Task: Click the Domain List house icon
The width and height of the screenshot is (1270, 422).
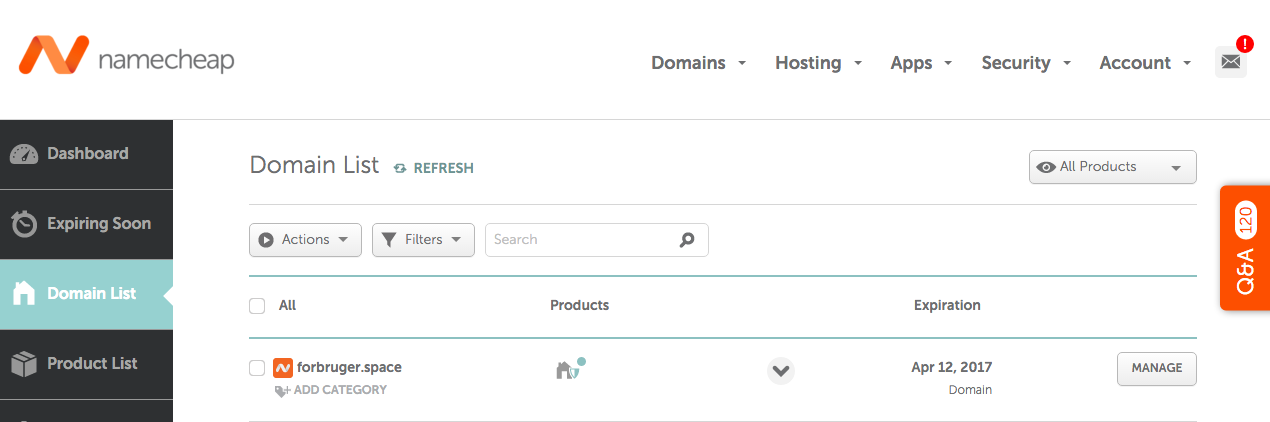Action: click(x=24, y=293)
